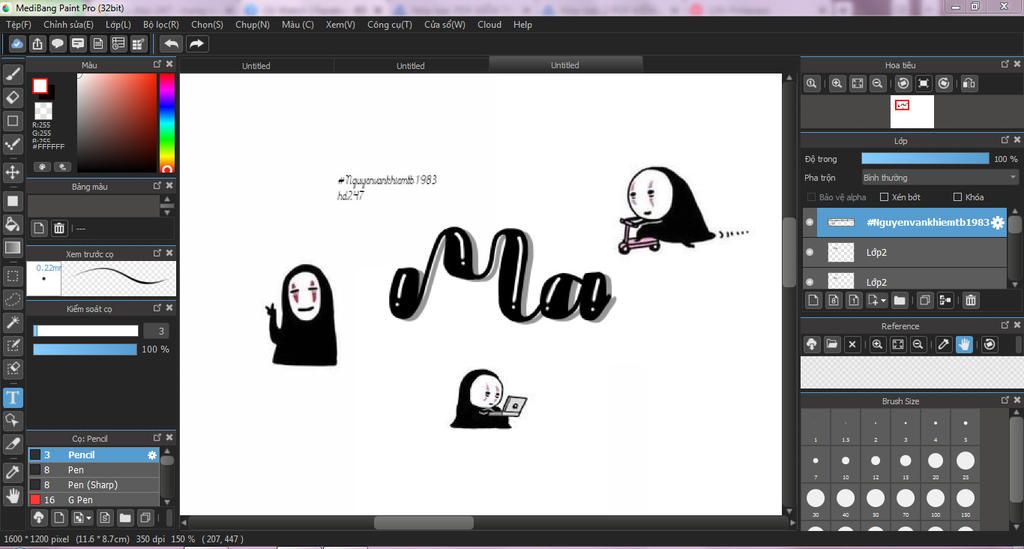Click the foreground white color swatch
The height and width of the screenshot is (549, 1024).
(x=40, y=86)
